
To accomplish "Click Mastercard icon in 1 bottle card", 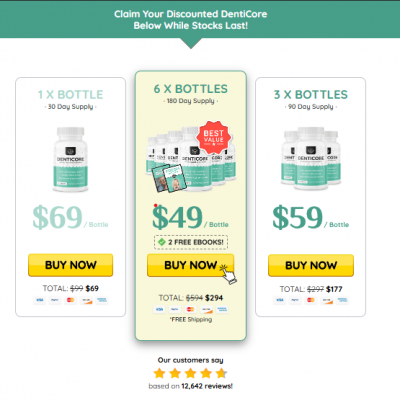I will pos(70,300).
